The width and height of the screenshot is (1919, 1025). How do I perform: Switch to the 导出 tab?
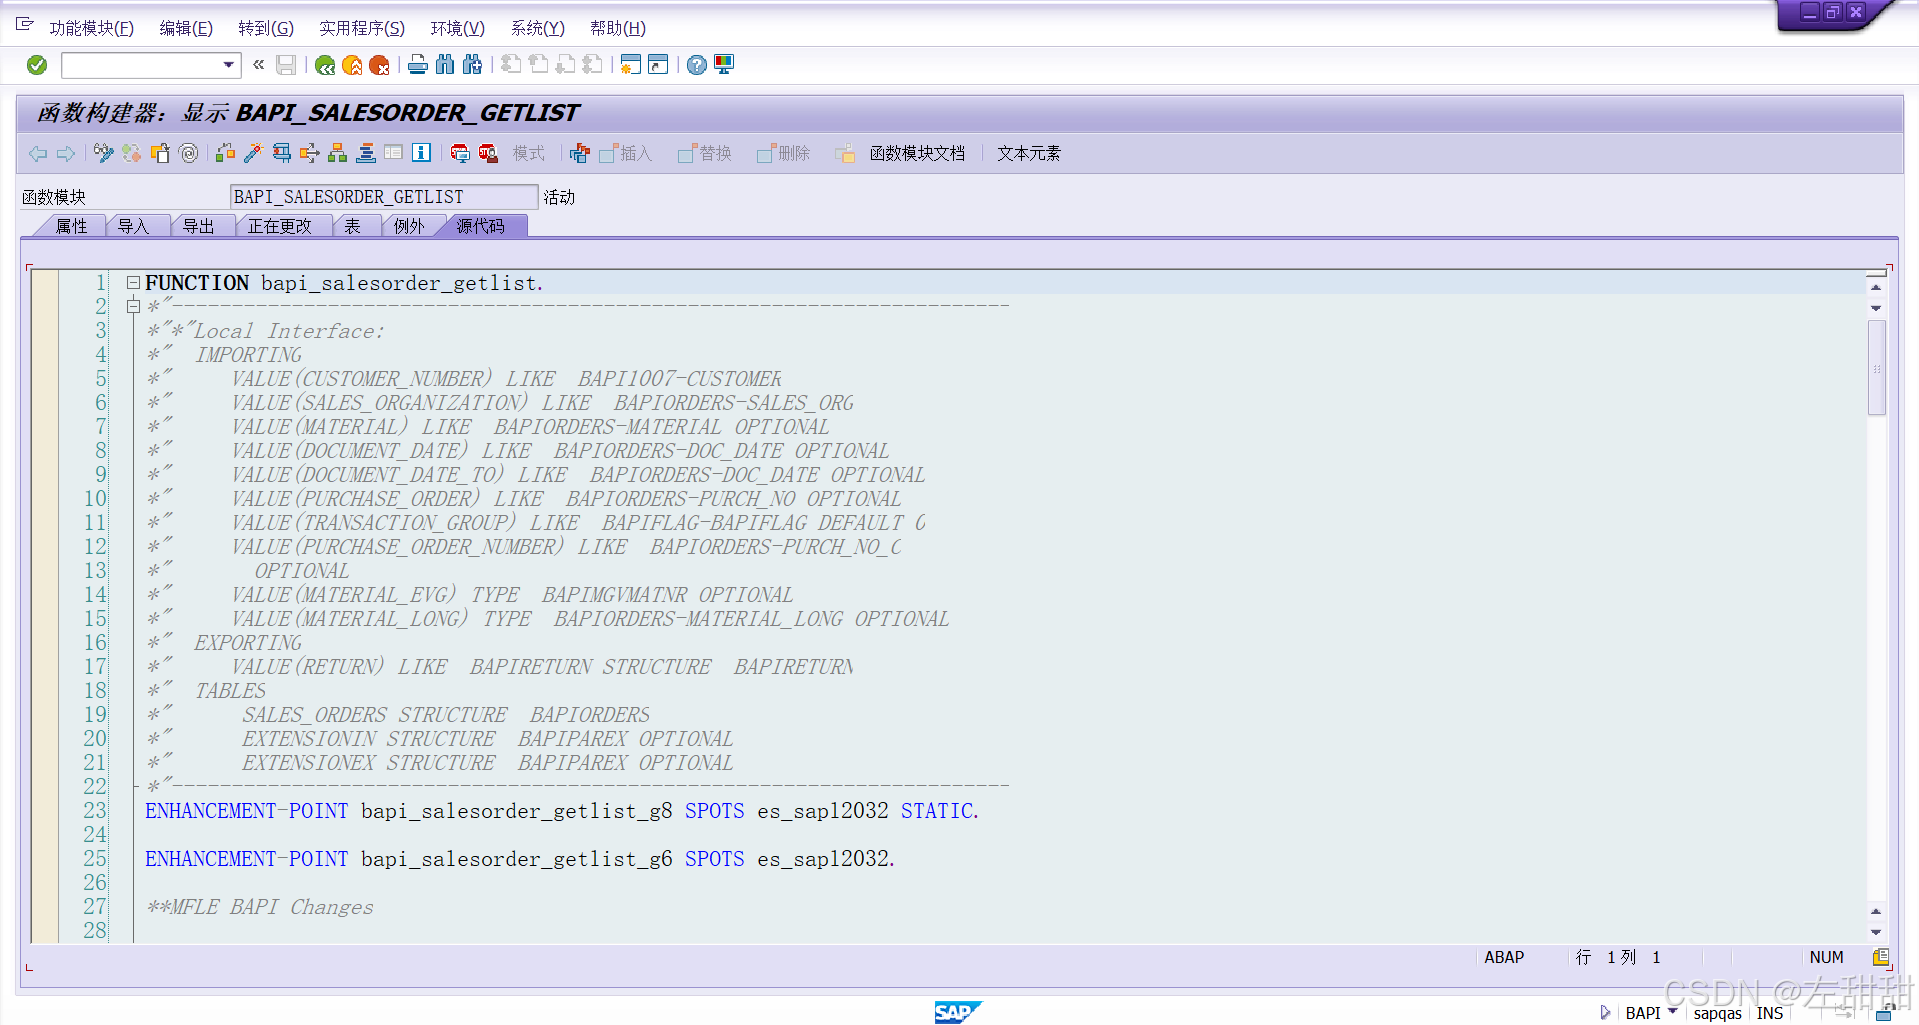pos(198,226)
